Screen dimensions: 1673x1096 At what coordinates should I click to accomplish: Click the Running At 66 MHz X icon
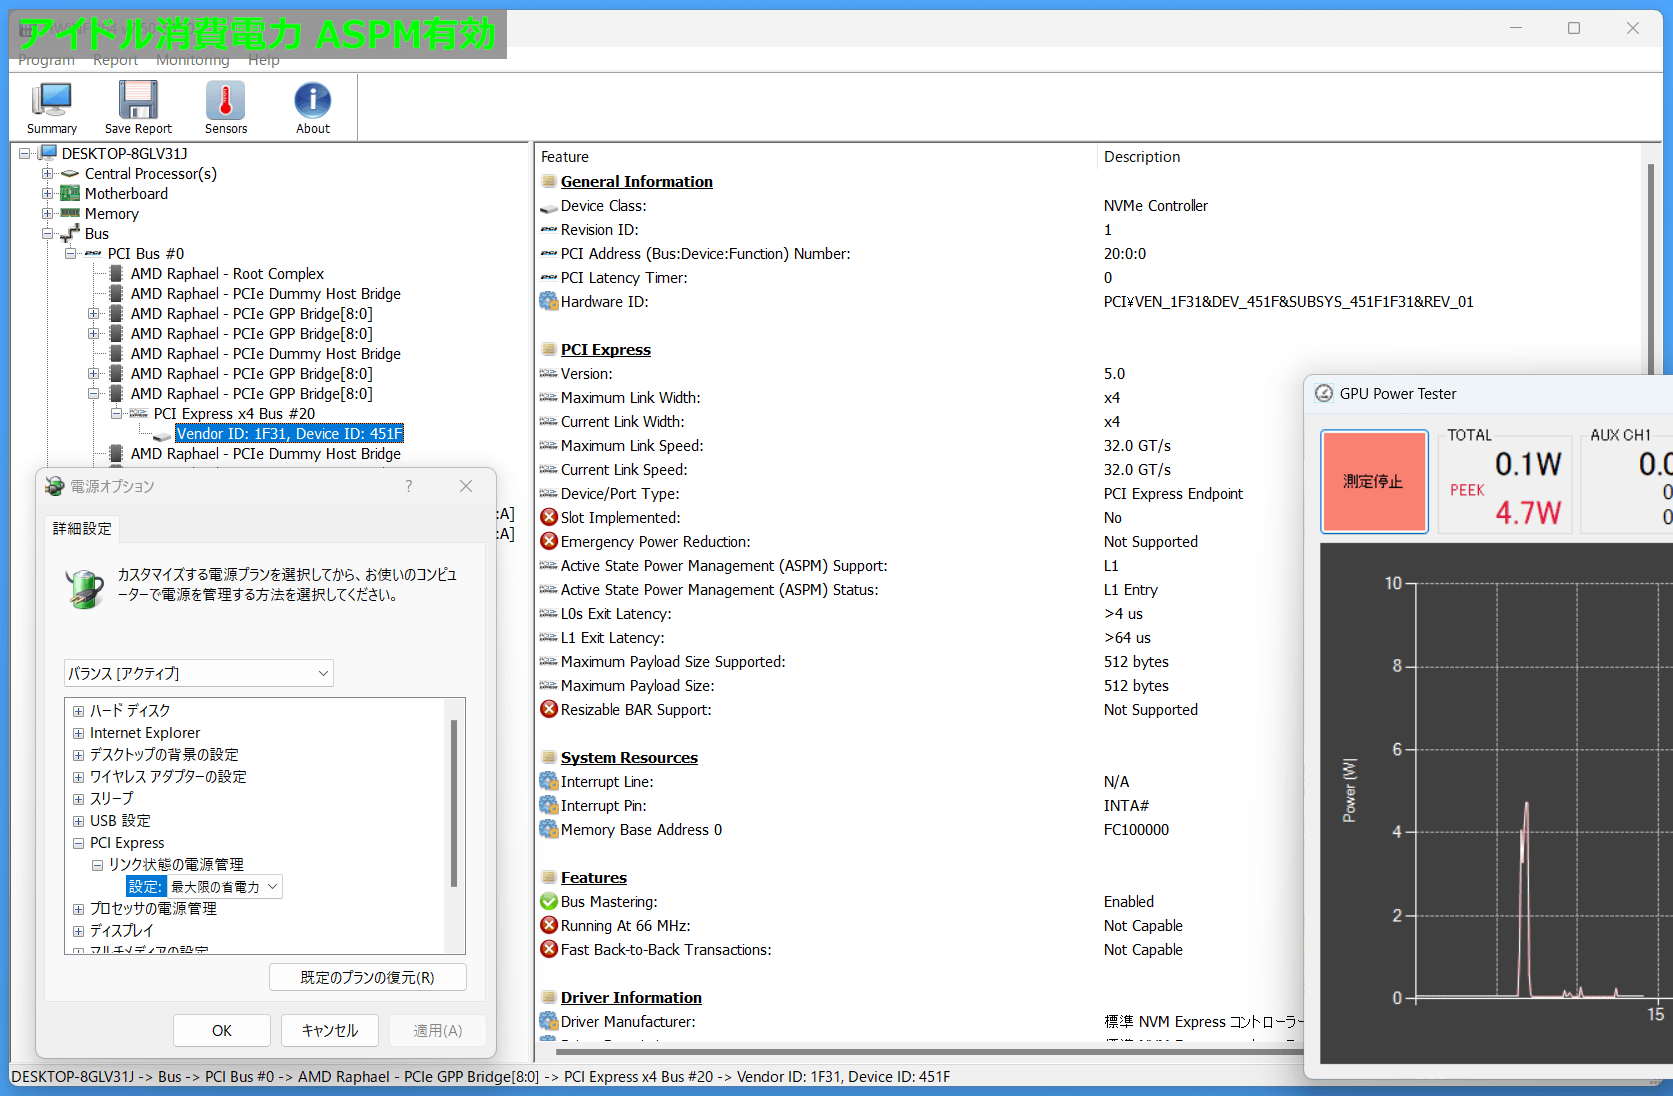[549, 925]
